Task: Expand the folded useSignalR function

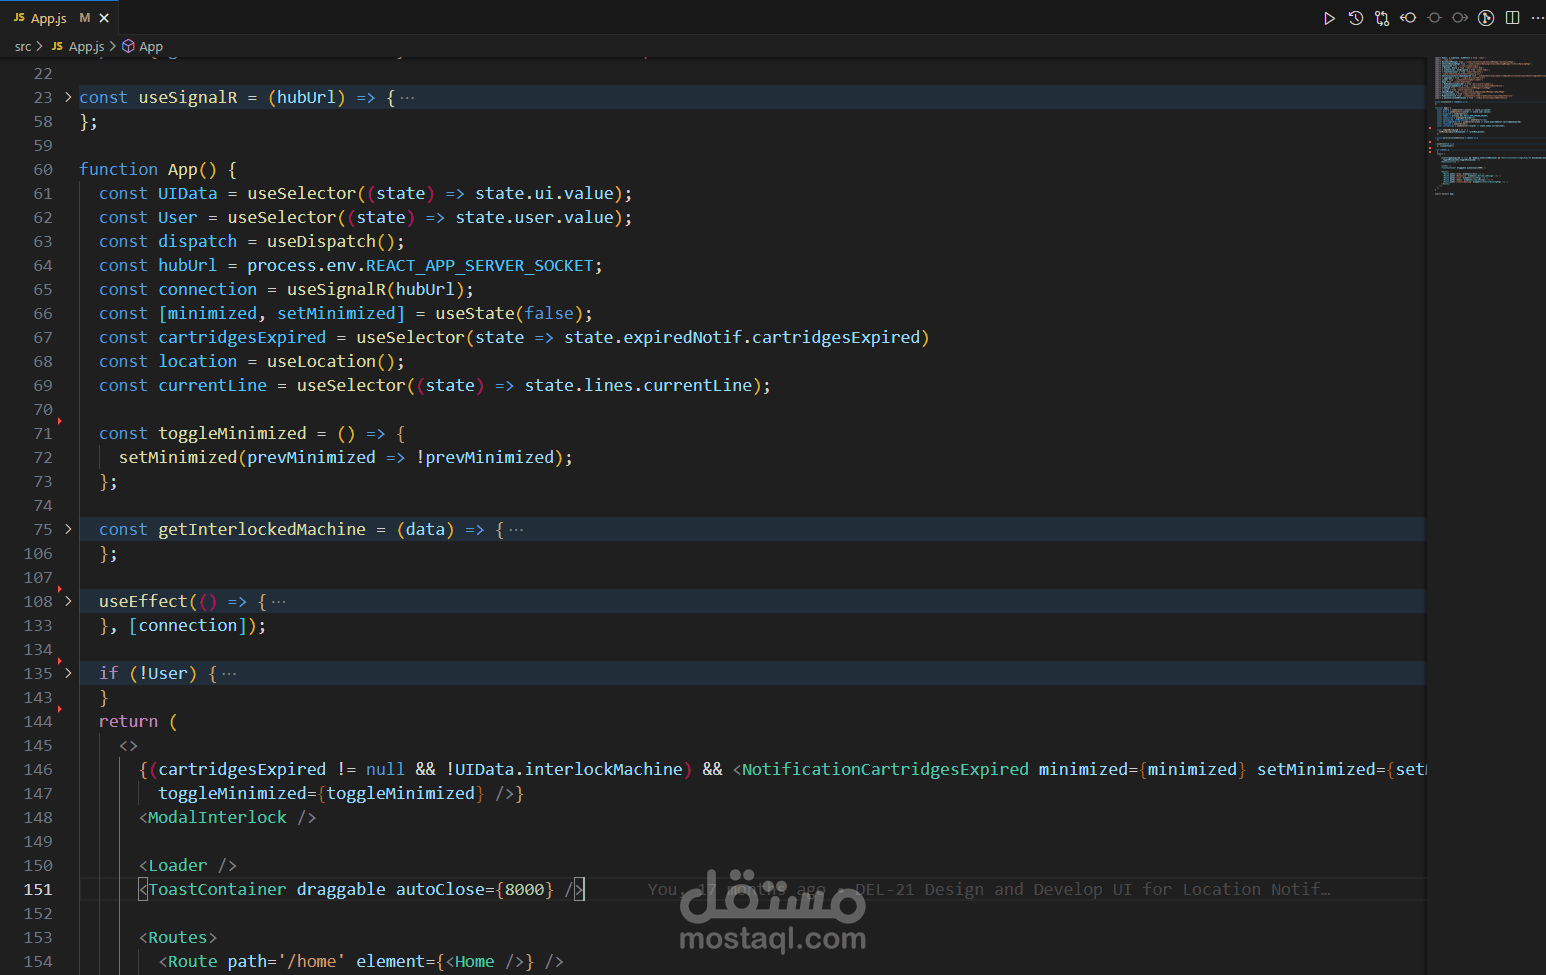Action: [68, 97]
